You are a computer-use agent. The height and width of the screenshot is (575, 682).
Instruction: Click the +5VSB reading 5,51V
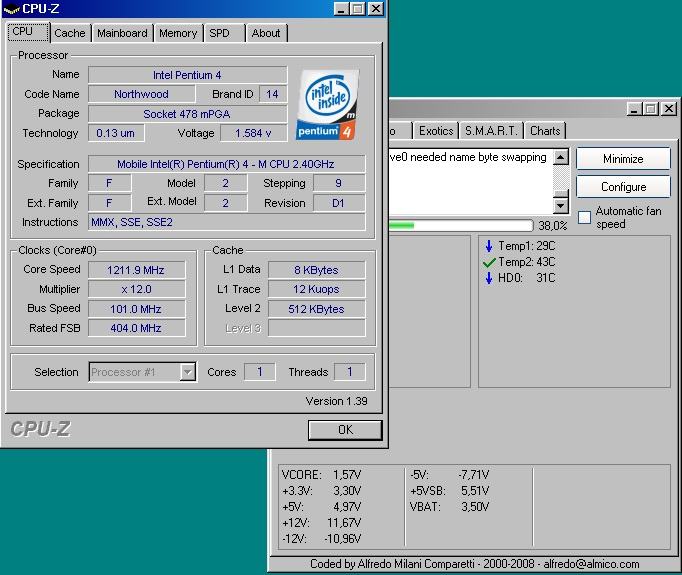(x=475, y=491)
